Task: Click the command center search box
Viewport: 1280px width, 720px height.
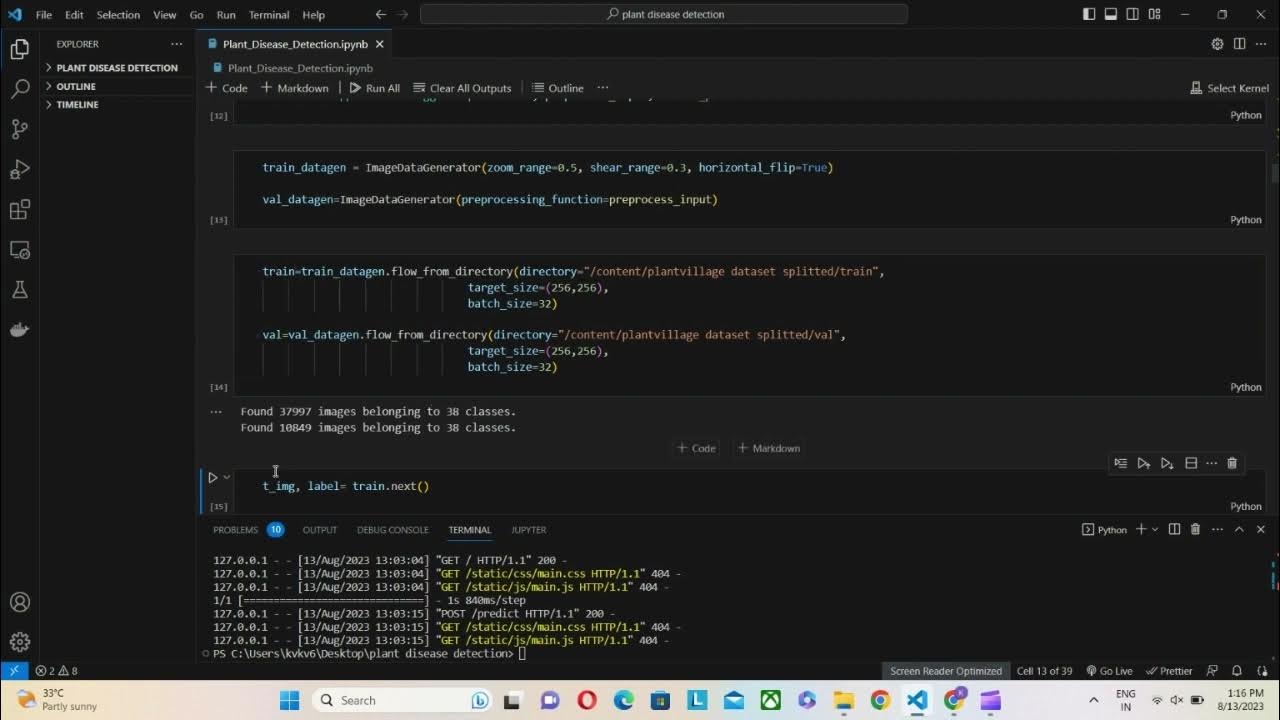Action: [x=664, y=15]
